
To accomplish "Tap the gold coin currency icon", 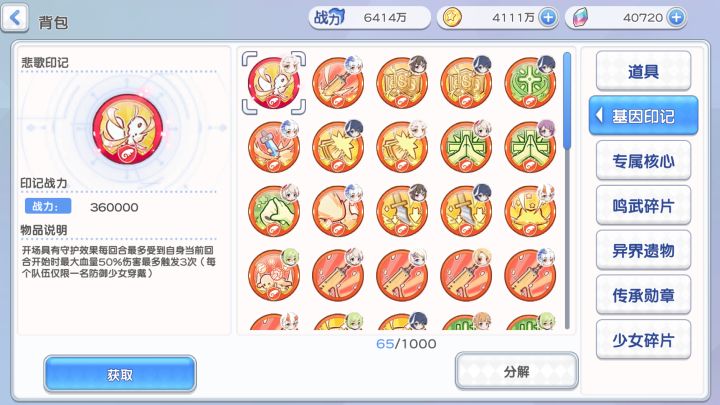I will tap(452, 18).
